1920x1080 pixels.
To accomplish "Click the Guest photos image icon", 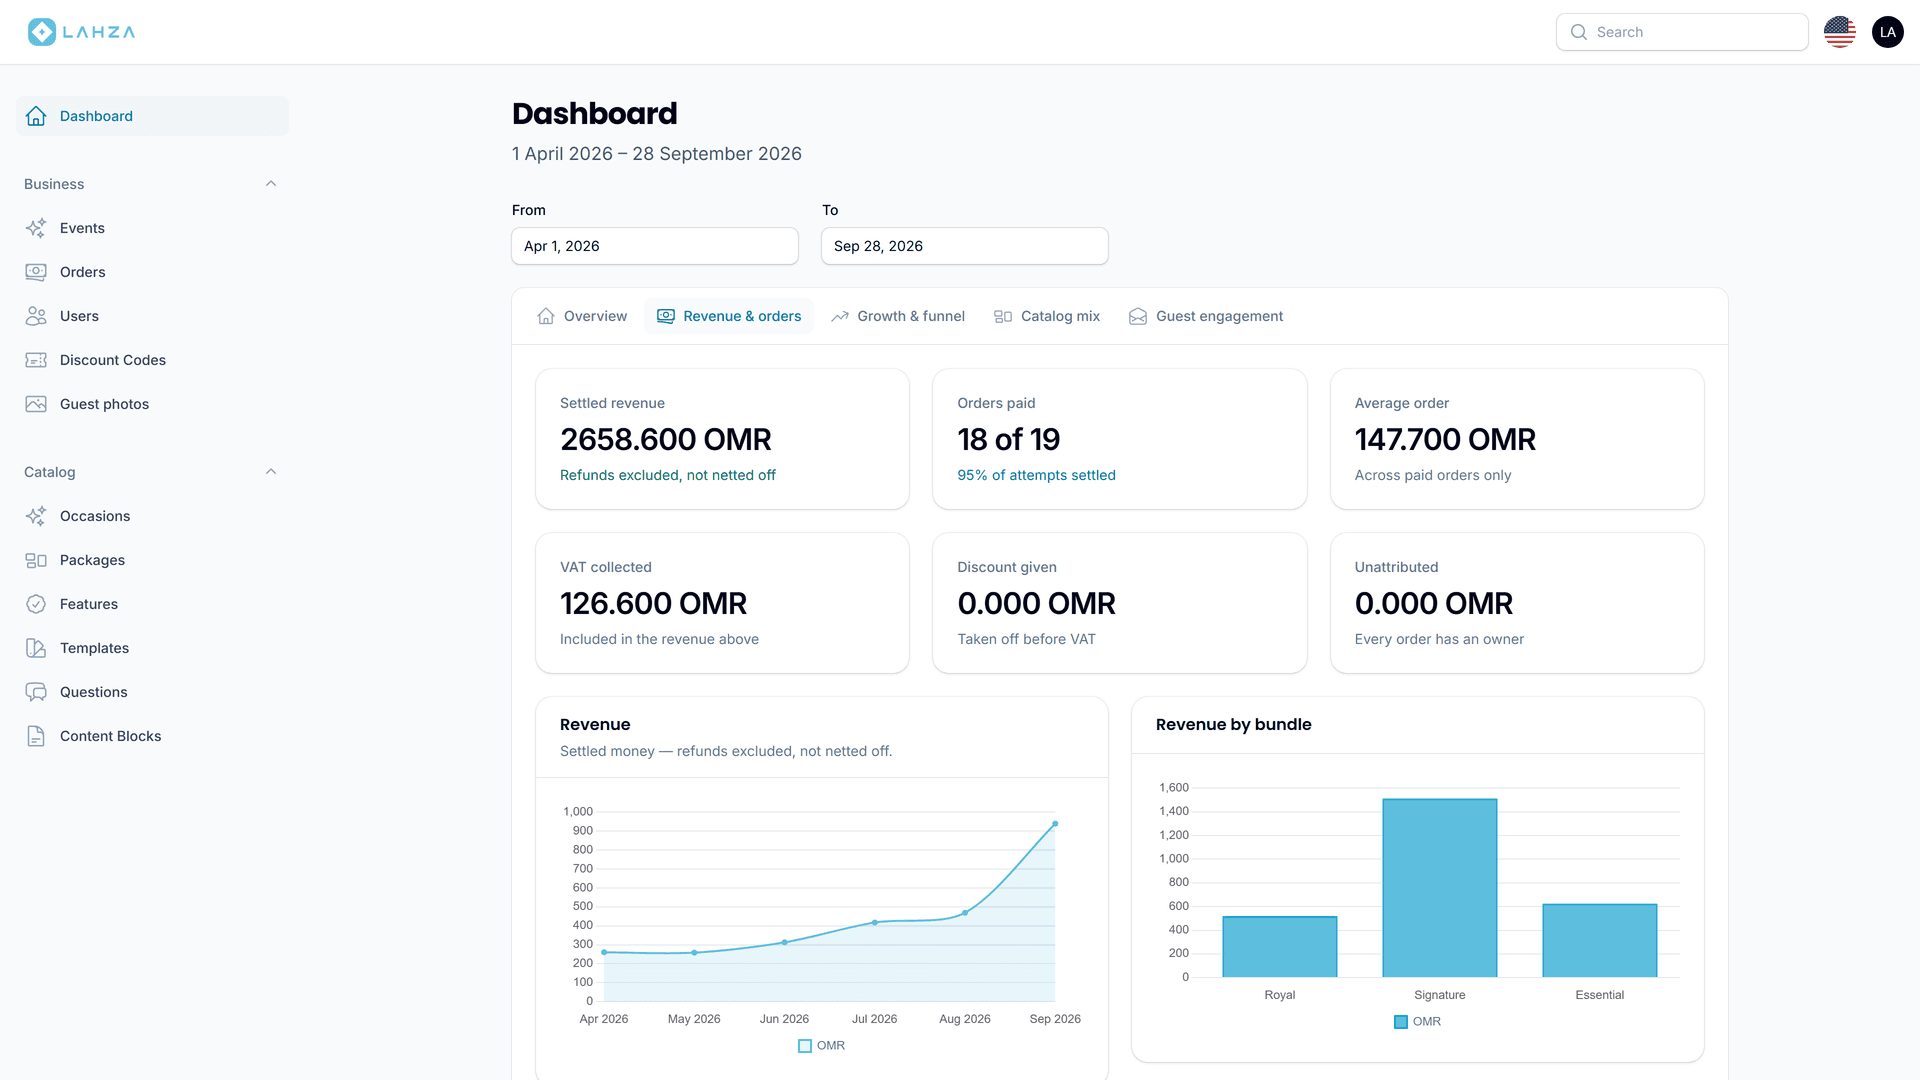I will coord(36,404).
